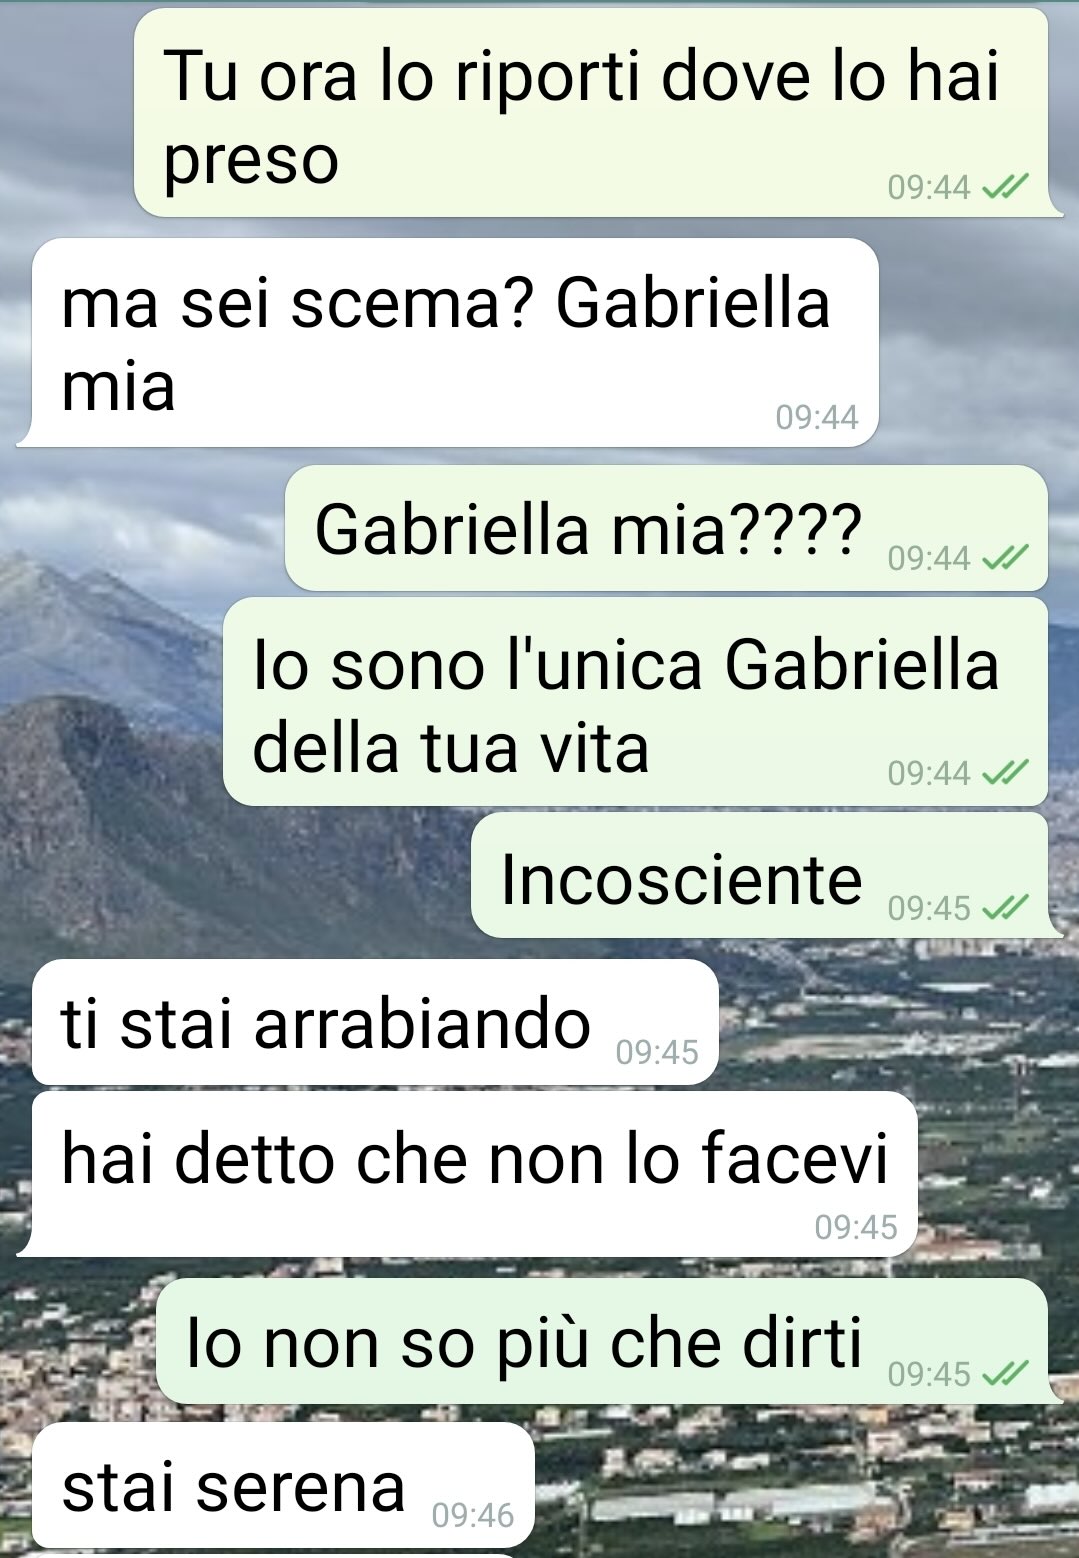This screenshot has height=1558, width=1079.
Task: Click read-receipt checkmarks on 'Tu ora lo riporti' message
Action: [x=1006, y=187]
